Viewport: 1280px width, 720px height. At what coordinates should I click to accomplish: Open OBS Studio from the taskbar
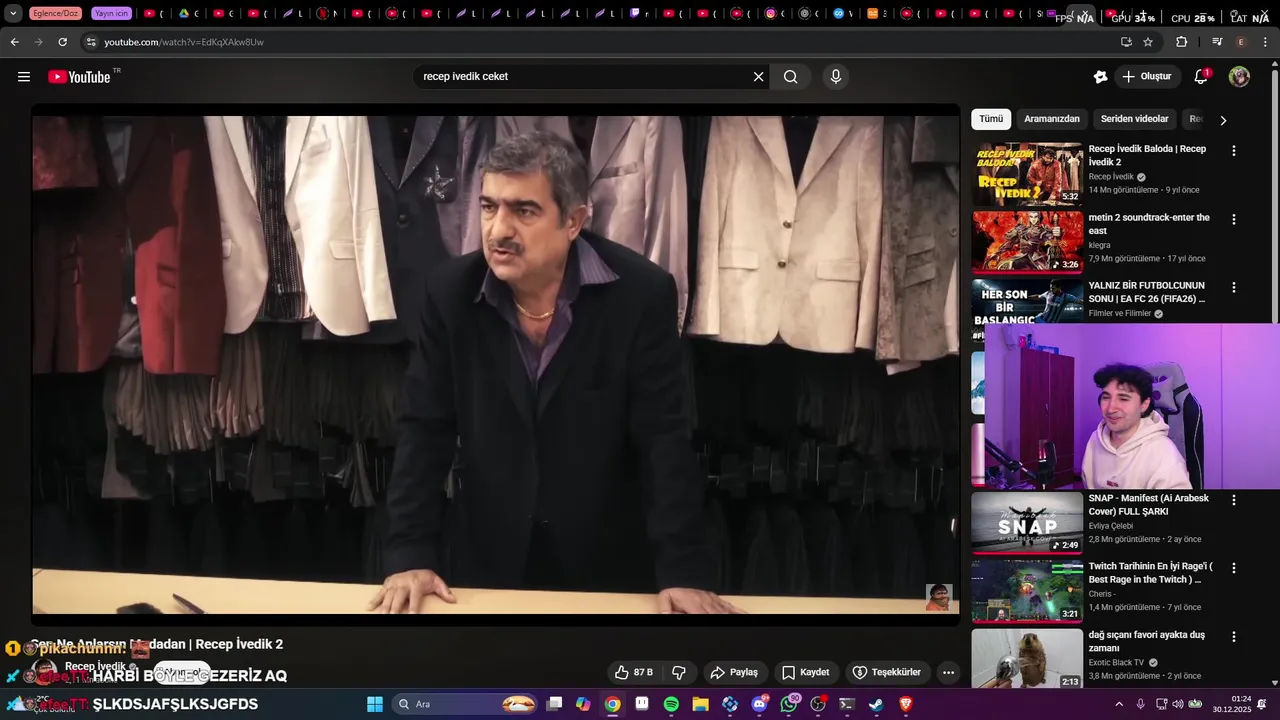pyautogui.click(x=818, y=704)
